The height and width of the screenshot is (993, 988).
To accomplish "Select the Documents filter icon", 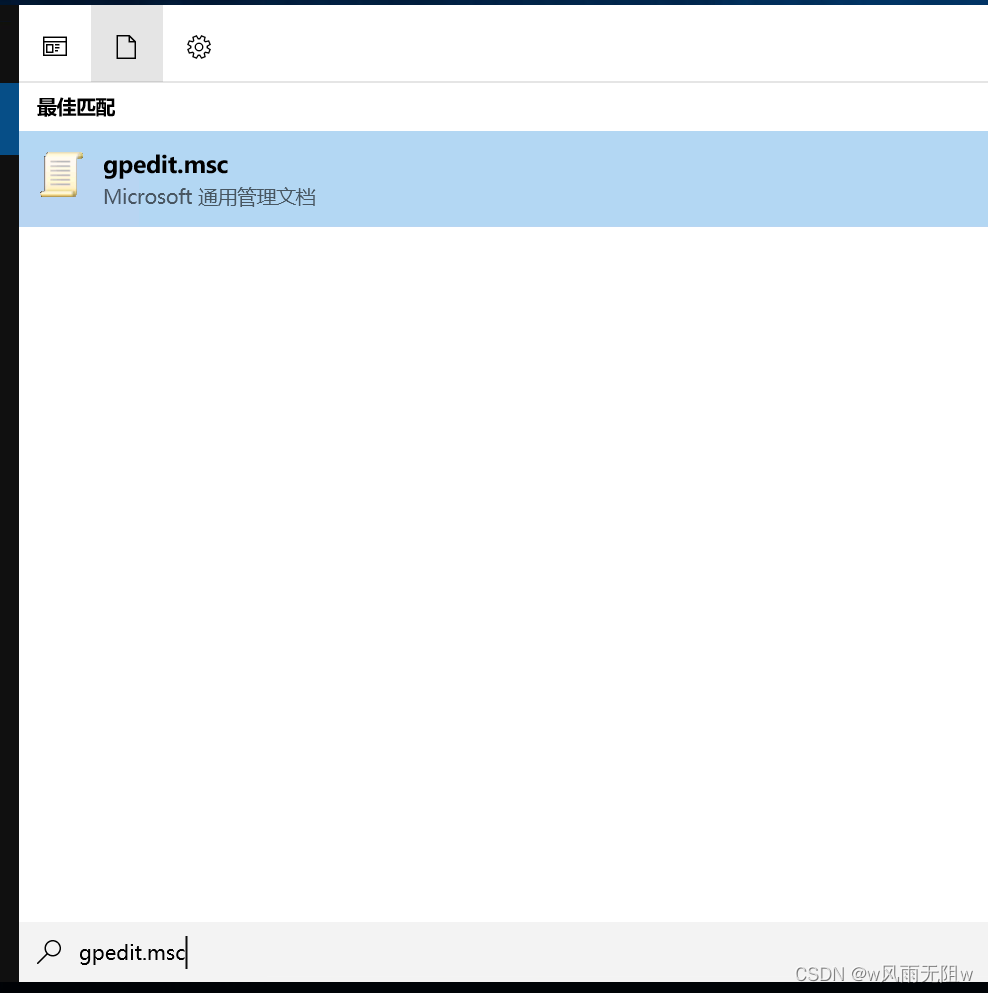I will coord(126,46).
